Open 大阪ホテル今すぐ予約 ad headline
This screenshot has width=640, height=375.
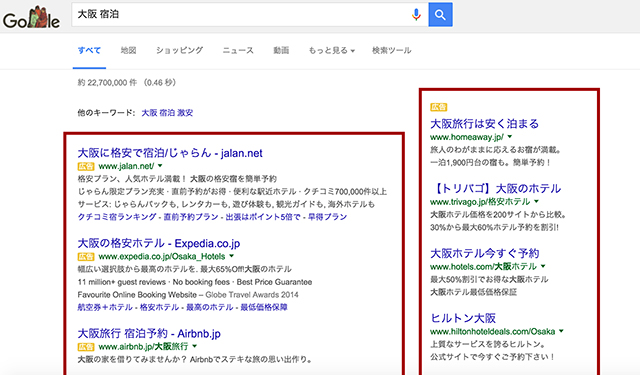(484, 253)
